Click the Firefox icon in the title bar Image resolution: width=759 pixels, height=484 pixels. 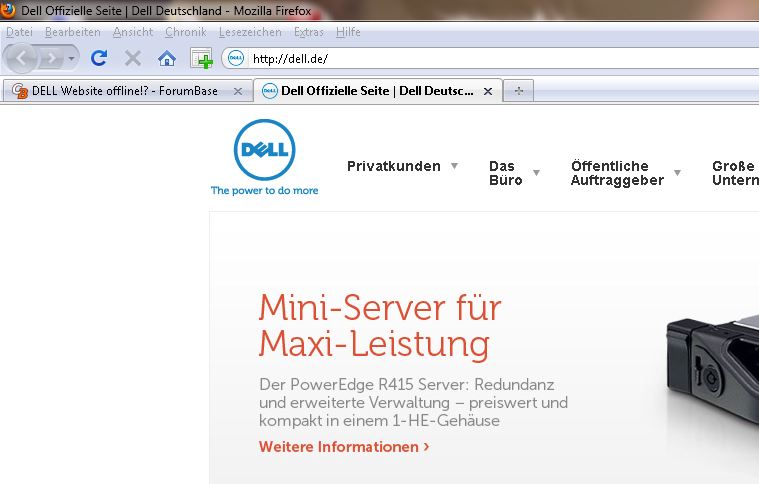7,9
